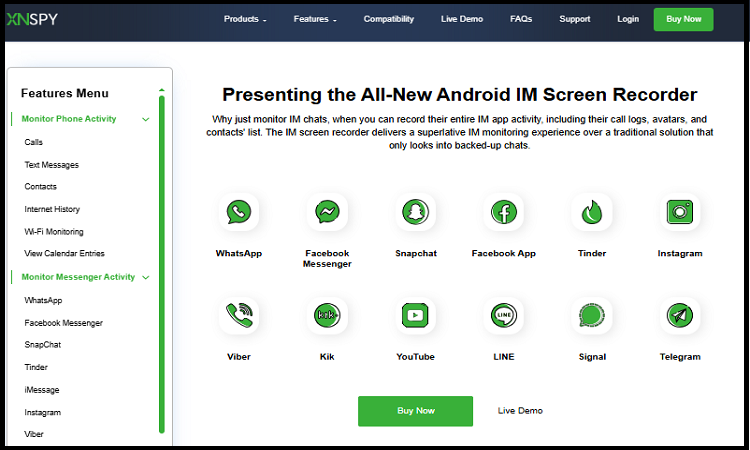
Task: Click the Live Demo link beside Buy Now
Action: point(520,411)
